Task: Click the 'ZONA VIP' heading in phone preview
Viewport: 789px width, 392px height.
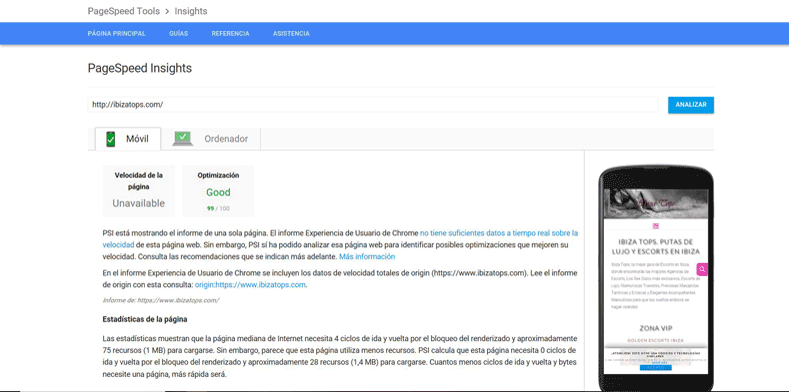Action: [656, 329]
